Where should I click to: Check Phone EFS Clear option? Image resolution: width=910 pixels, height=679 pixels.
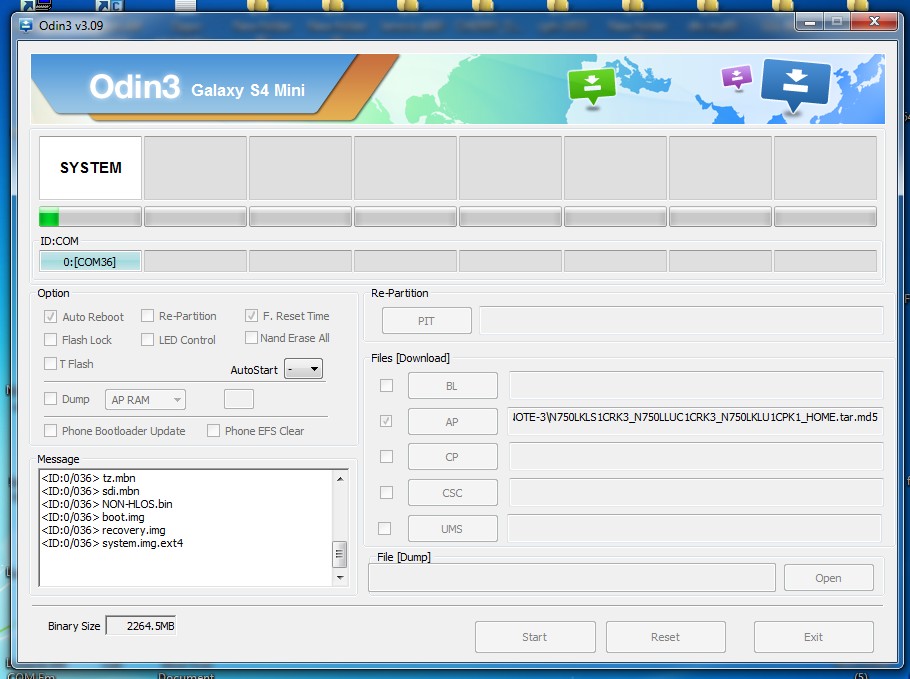click(214, 431)
